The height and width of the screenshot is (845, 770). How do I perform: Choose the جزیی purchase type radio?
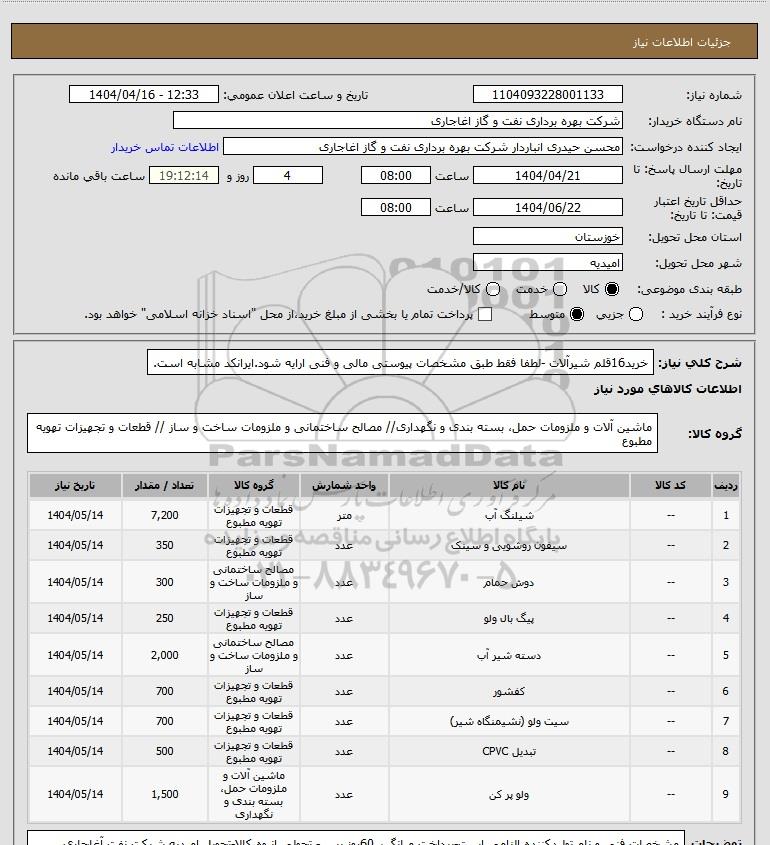click(636, 314)
